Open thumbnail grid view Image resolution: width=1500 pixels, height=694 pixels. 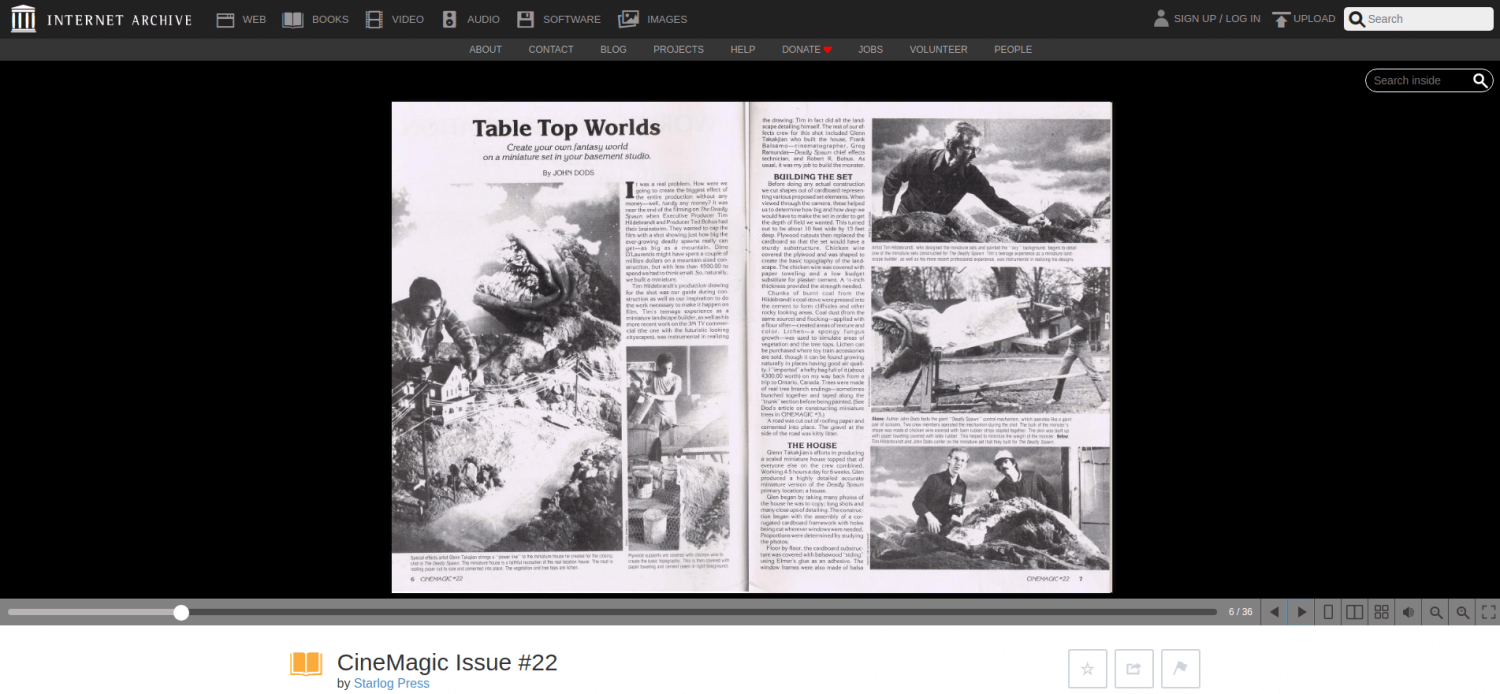click(x=1381, y=612)
